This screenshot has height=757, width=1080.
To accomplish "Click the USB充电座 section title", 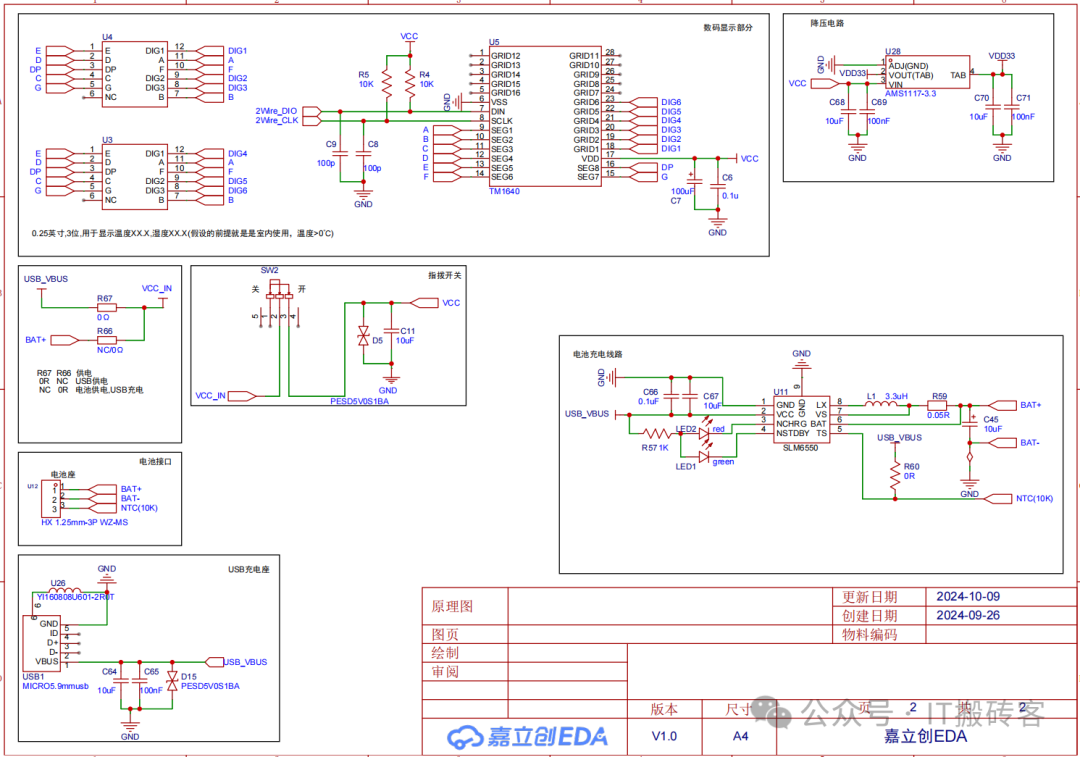I will point(249,570).
